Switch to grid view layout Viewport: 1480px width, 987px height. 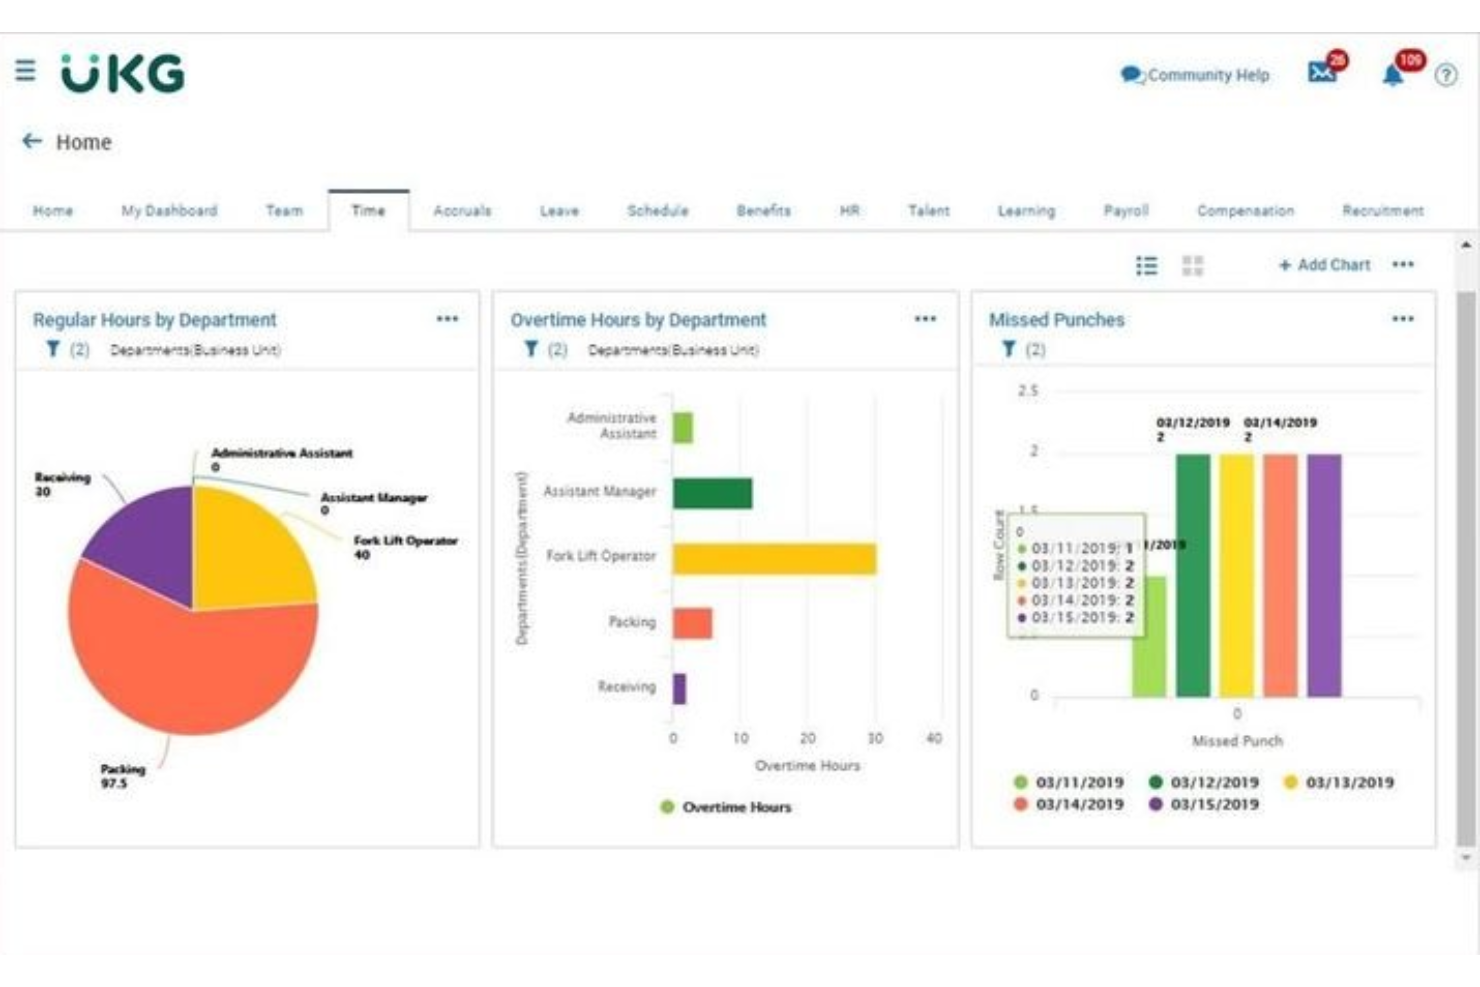click(1192, 265)
